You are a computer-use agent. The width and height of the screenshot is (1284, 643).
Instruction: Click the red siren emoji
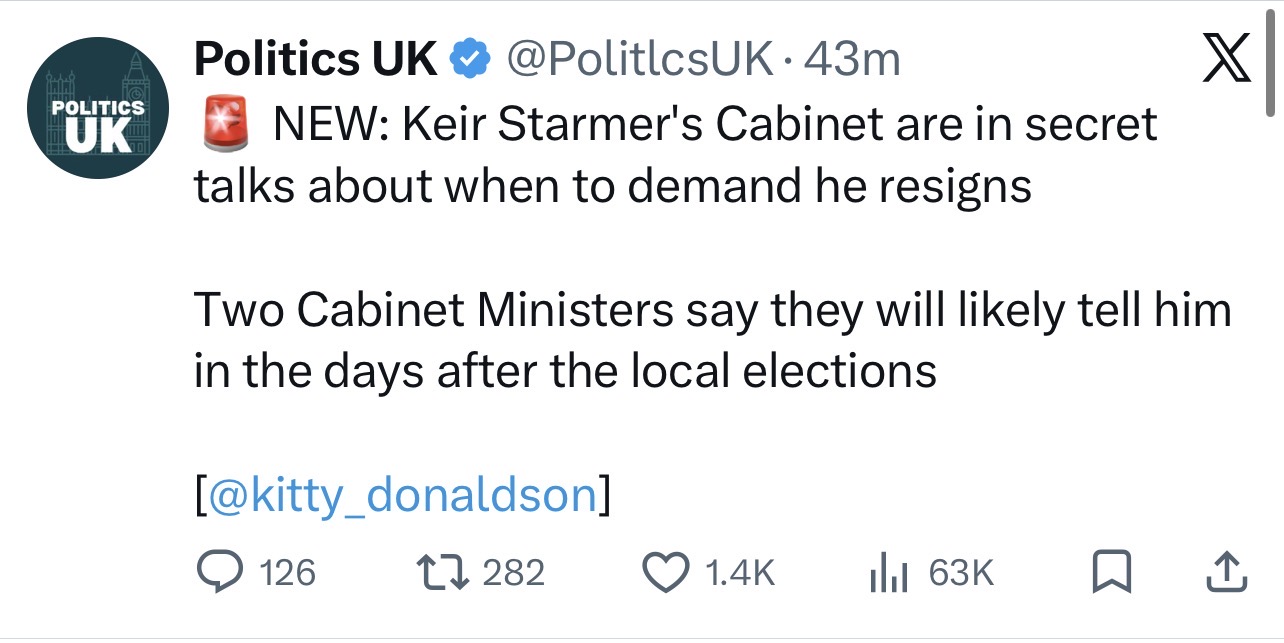point(227,127)
